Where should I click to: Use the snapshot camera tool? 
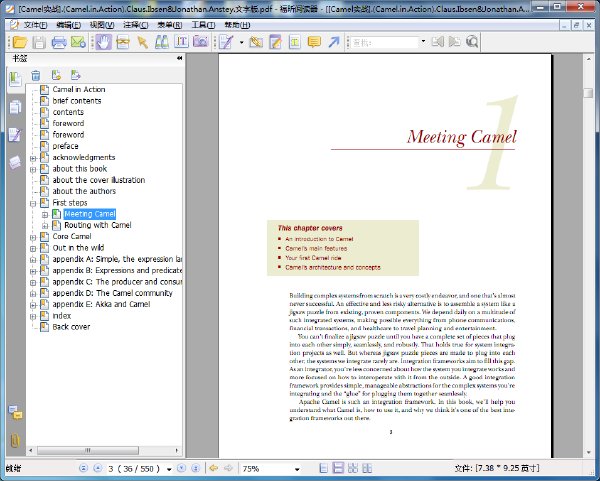pyautogui.click(x=201, y=42)
